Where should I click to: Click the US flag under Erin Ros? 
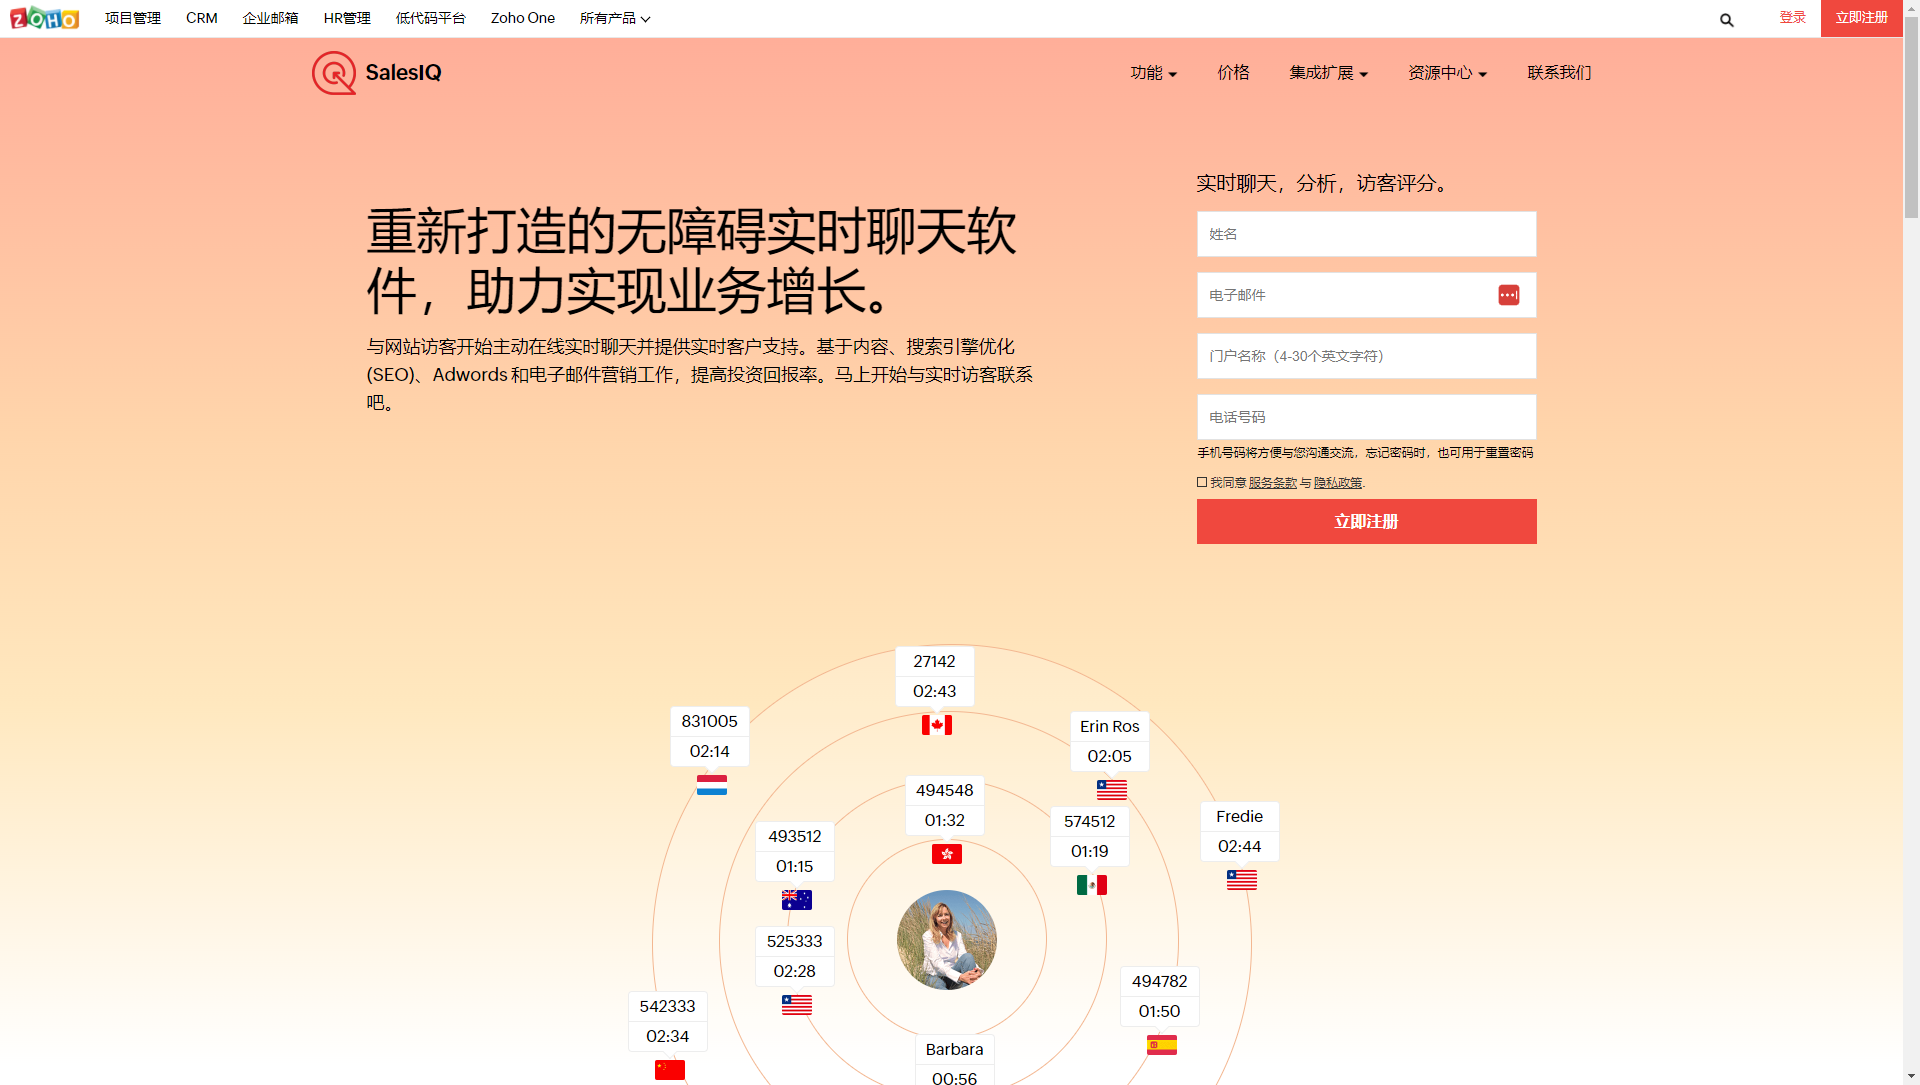pyautogui.click(x=1112, y=789)
